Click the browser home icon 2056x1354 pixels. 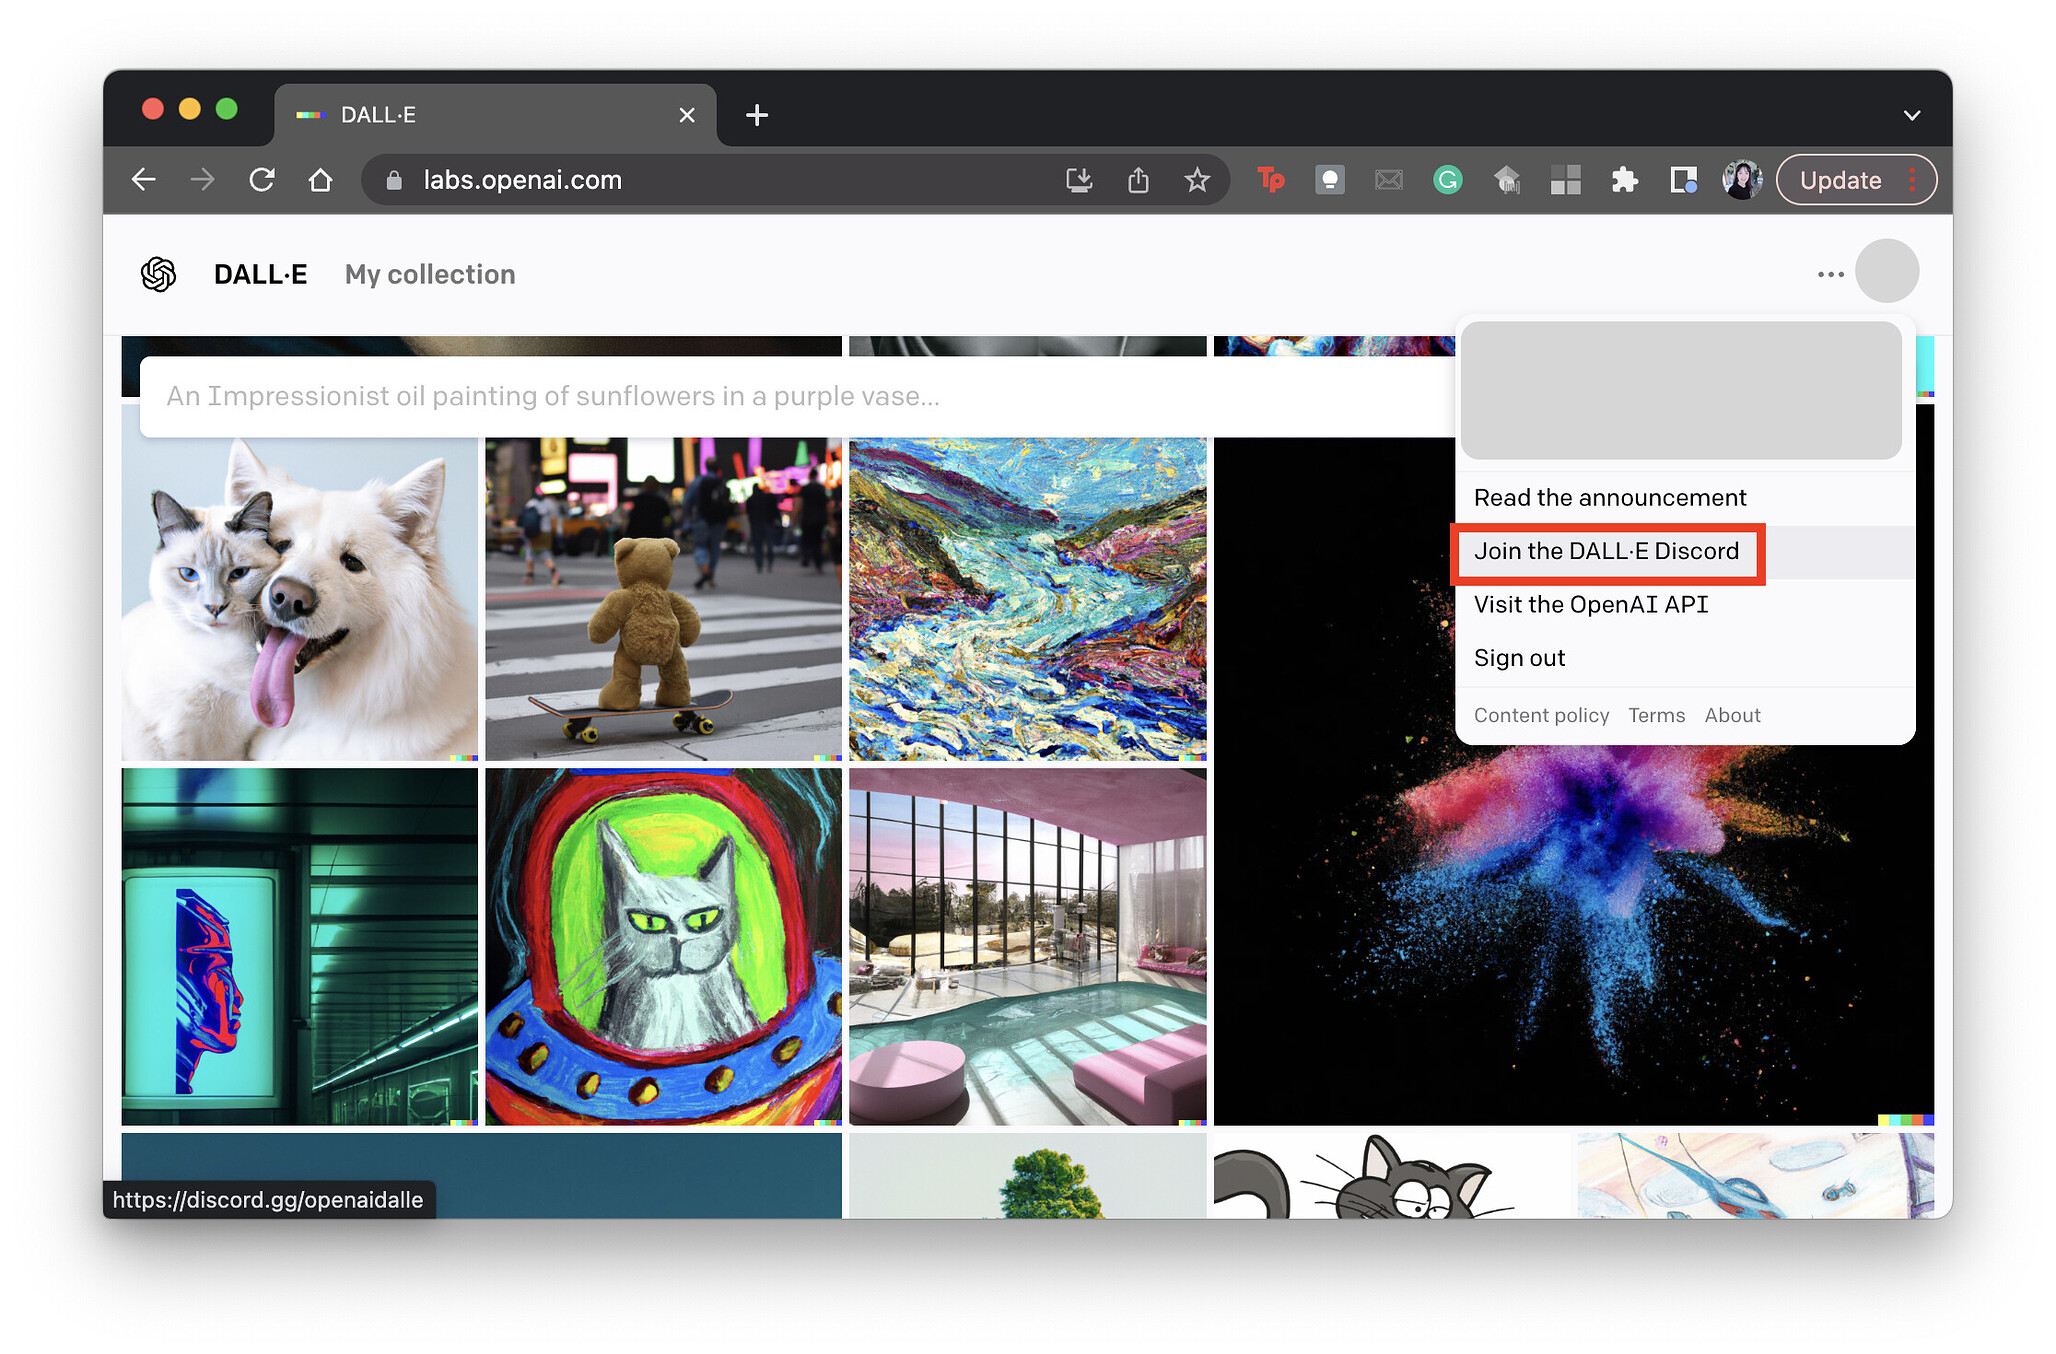point(320,180)
